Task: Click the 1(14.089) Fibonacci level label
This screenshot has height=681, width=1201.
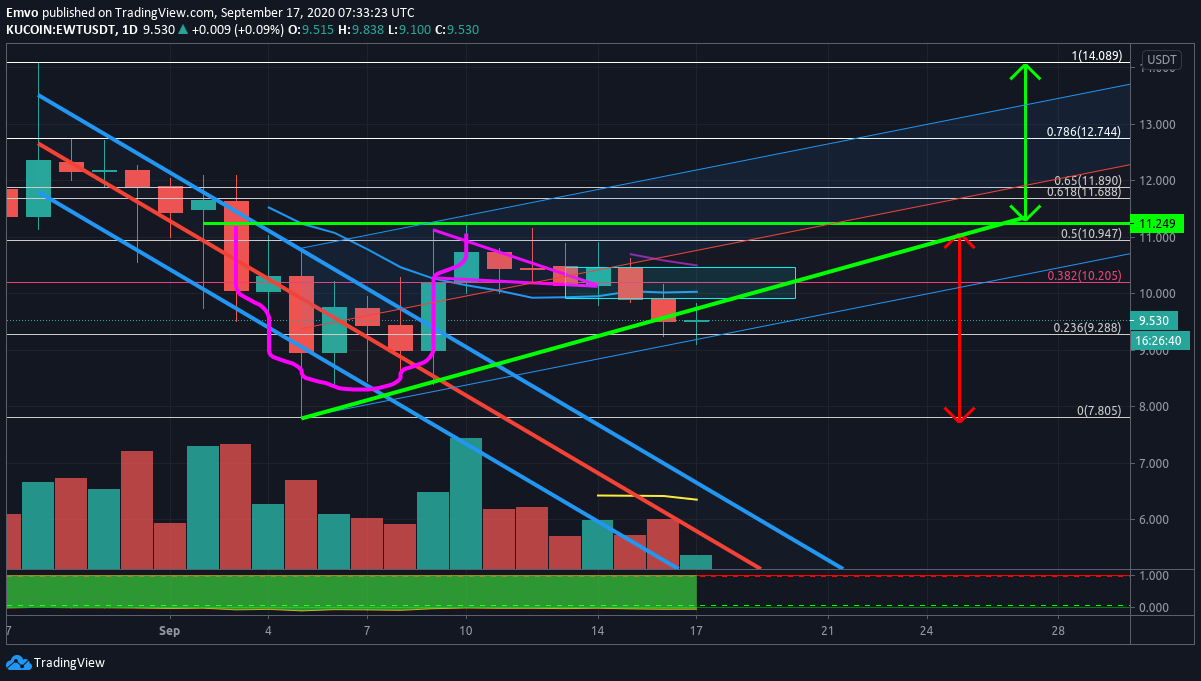Action: coord(1096,56)
